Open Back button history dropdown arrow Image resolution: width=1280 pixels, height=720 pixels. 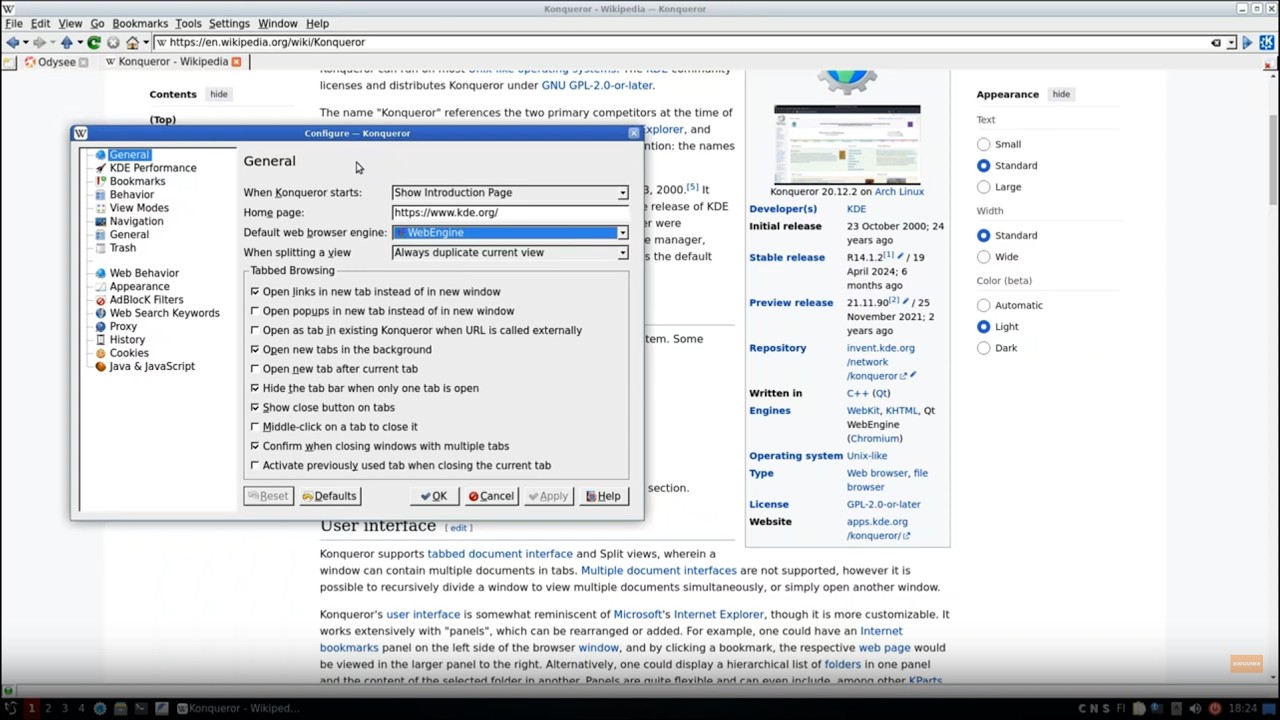[26, 42]
